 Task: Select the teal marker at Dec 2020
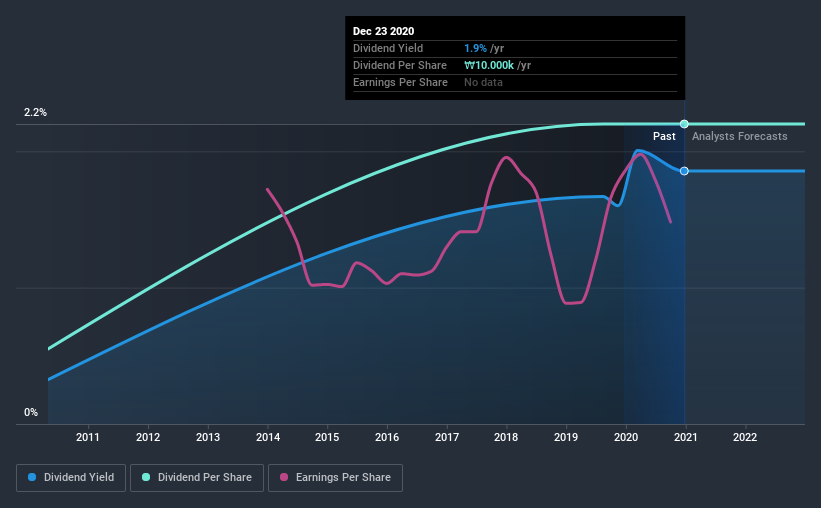click(x=684, y=124)
